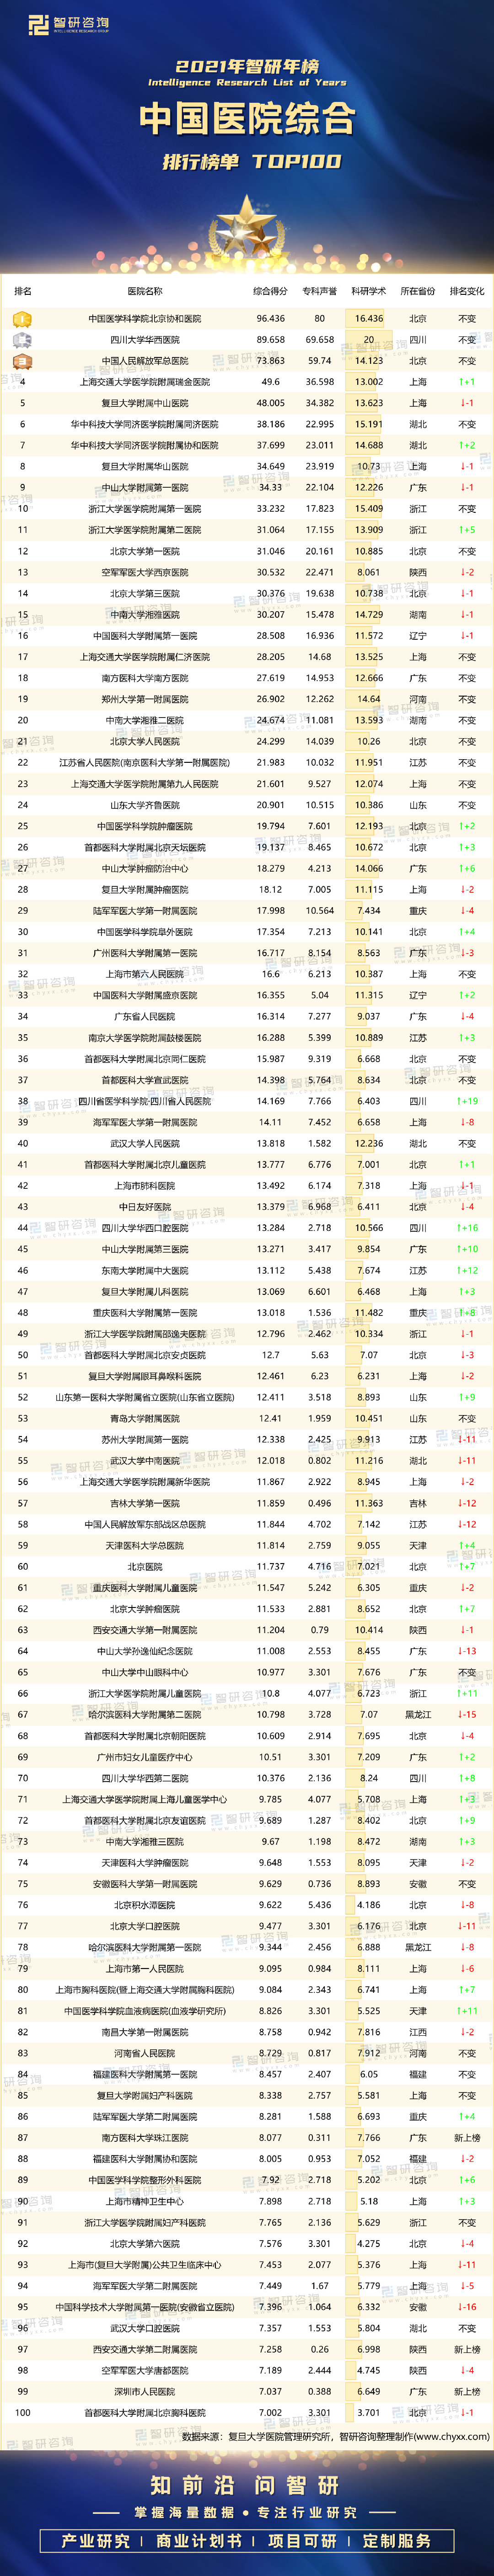This screenshot has height=2576, width=494.
Task: Click the 排名变化 column header
Action: 467,291
